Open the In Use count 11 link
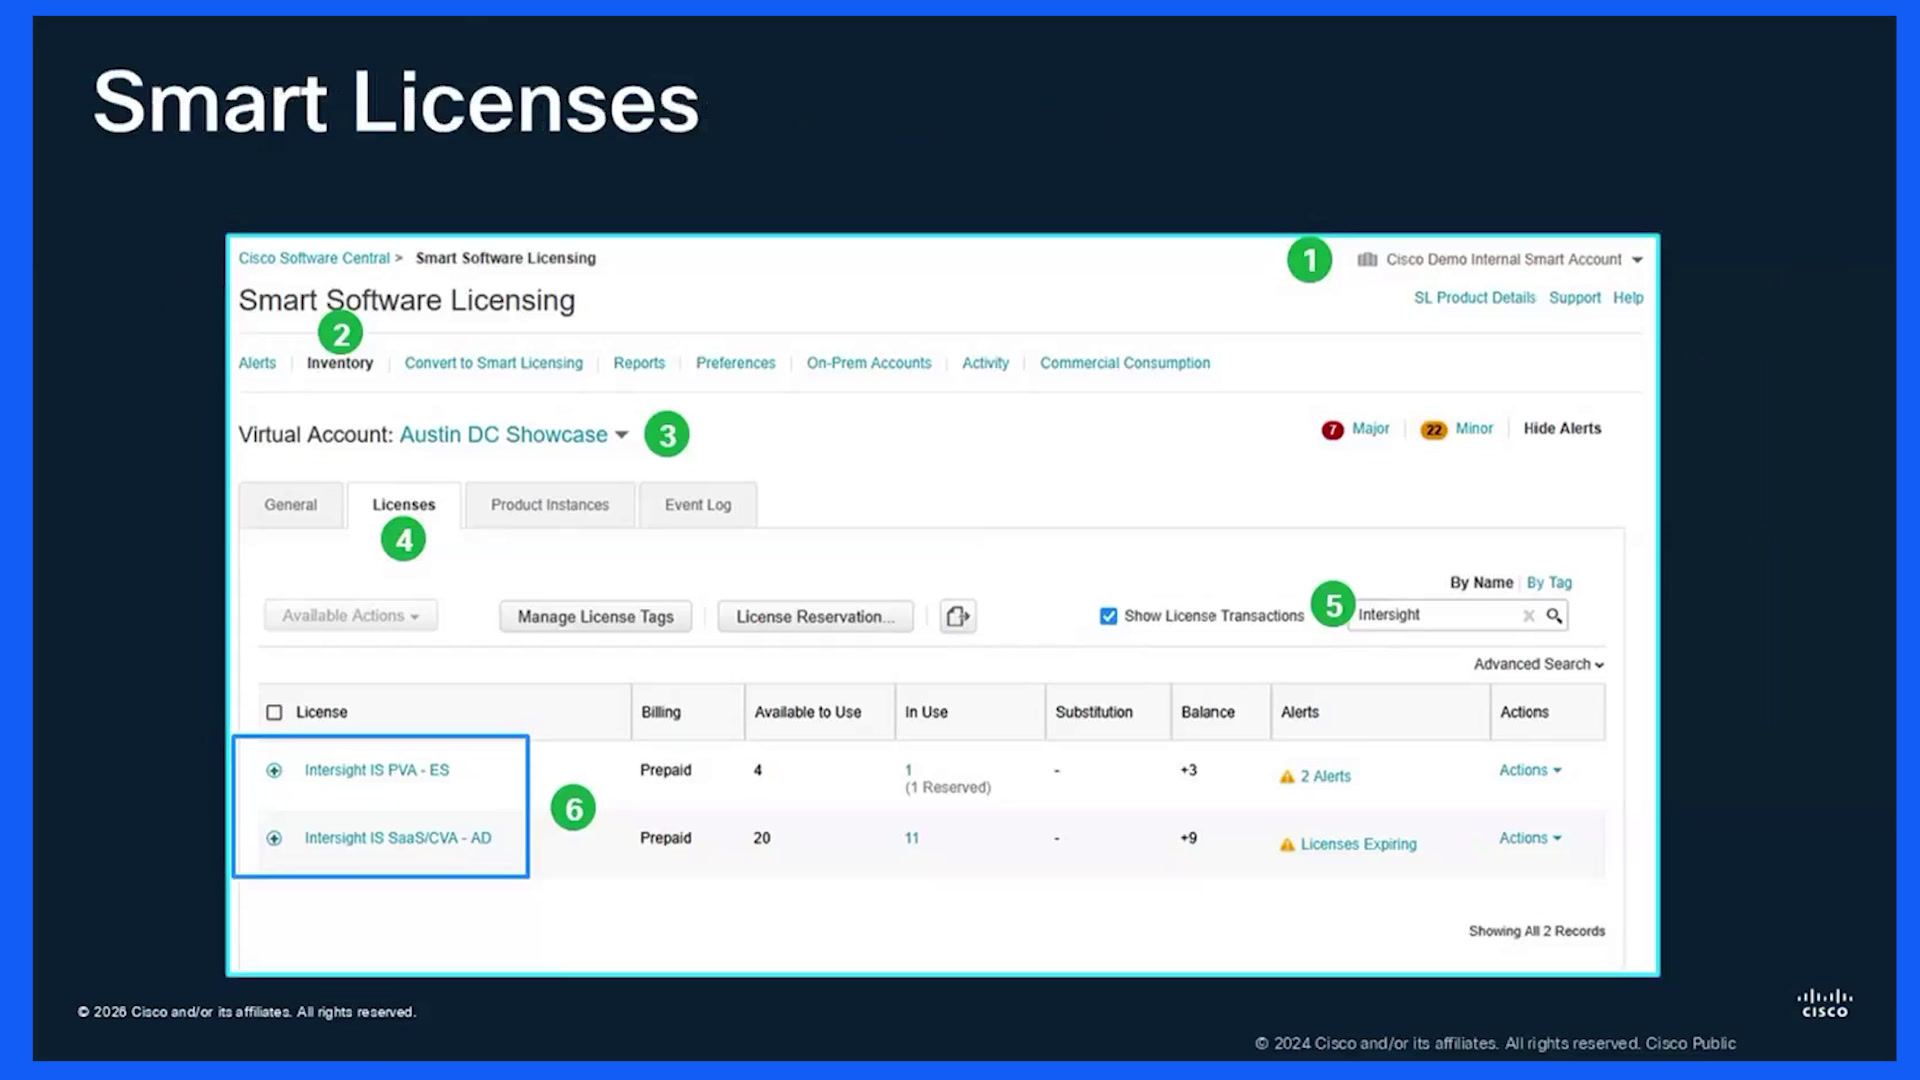Screen dimensions: 1920x1080 tap(912, 838)
